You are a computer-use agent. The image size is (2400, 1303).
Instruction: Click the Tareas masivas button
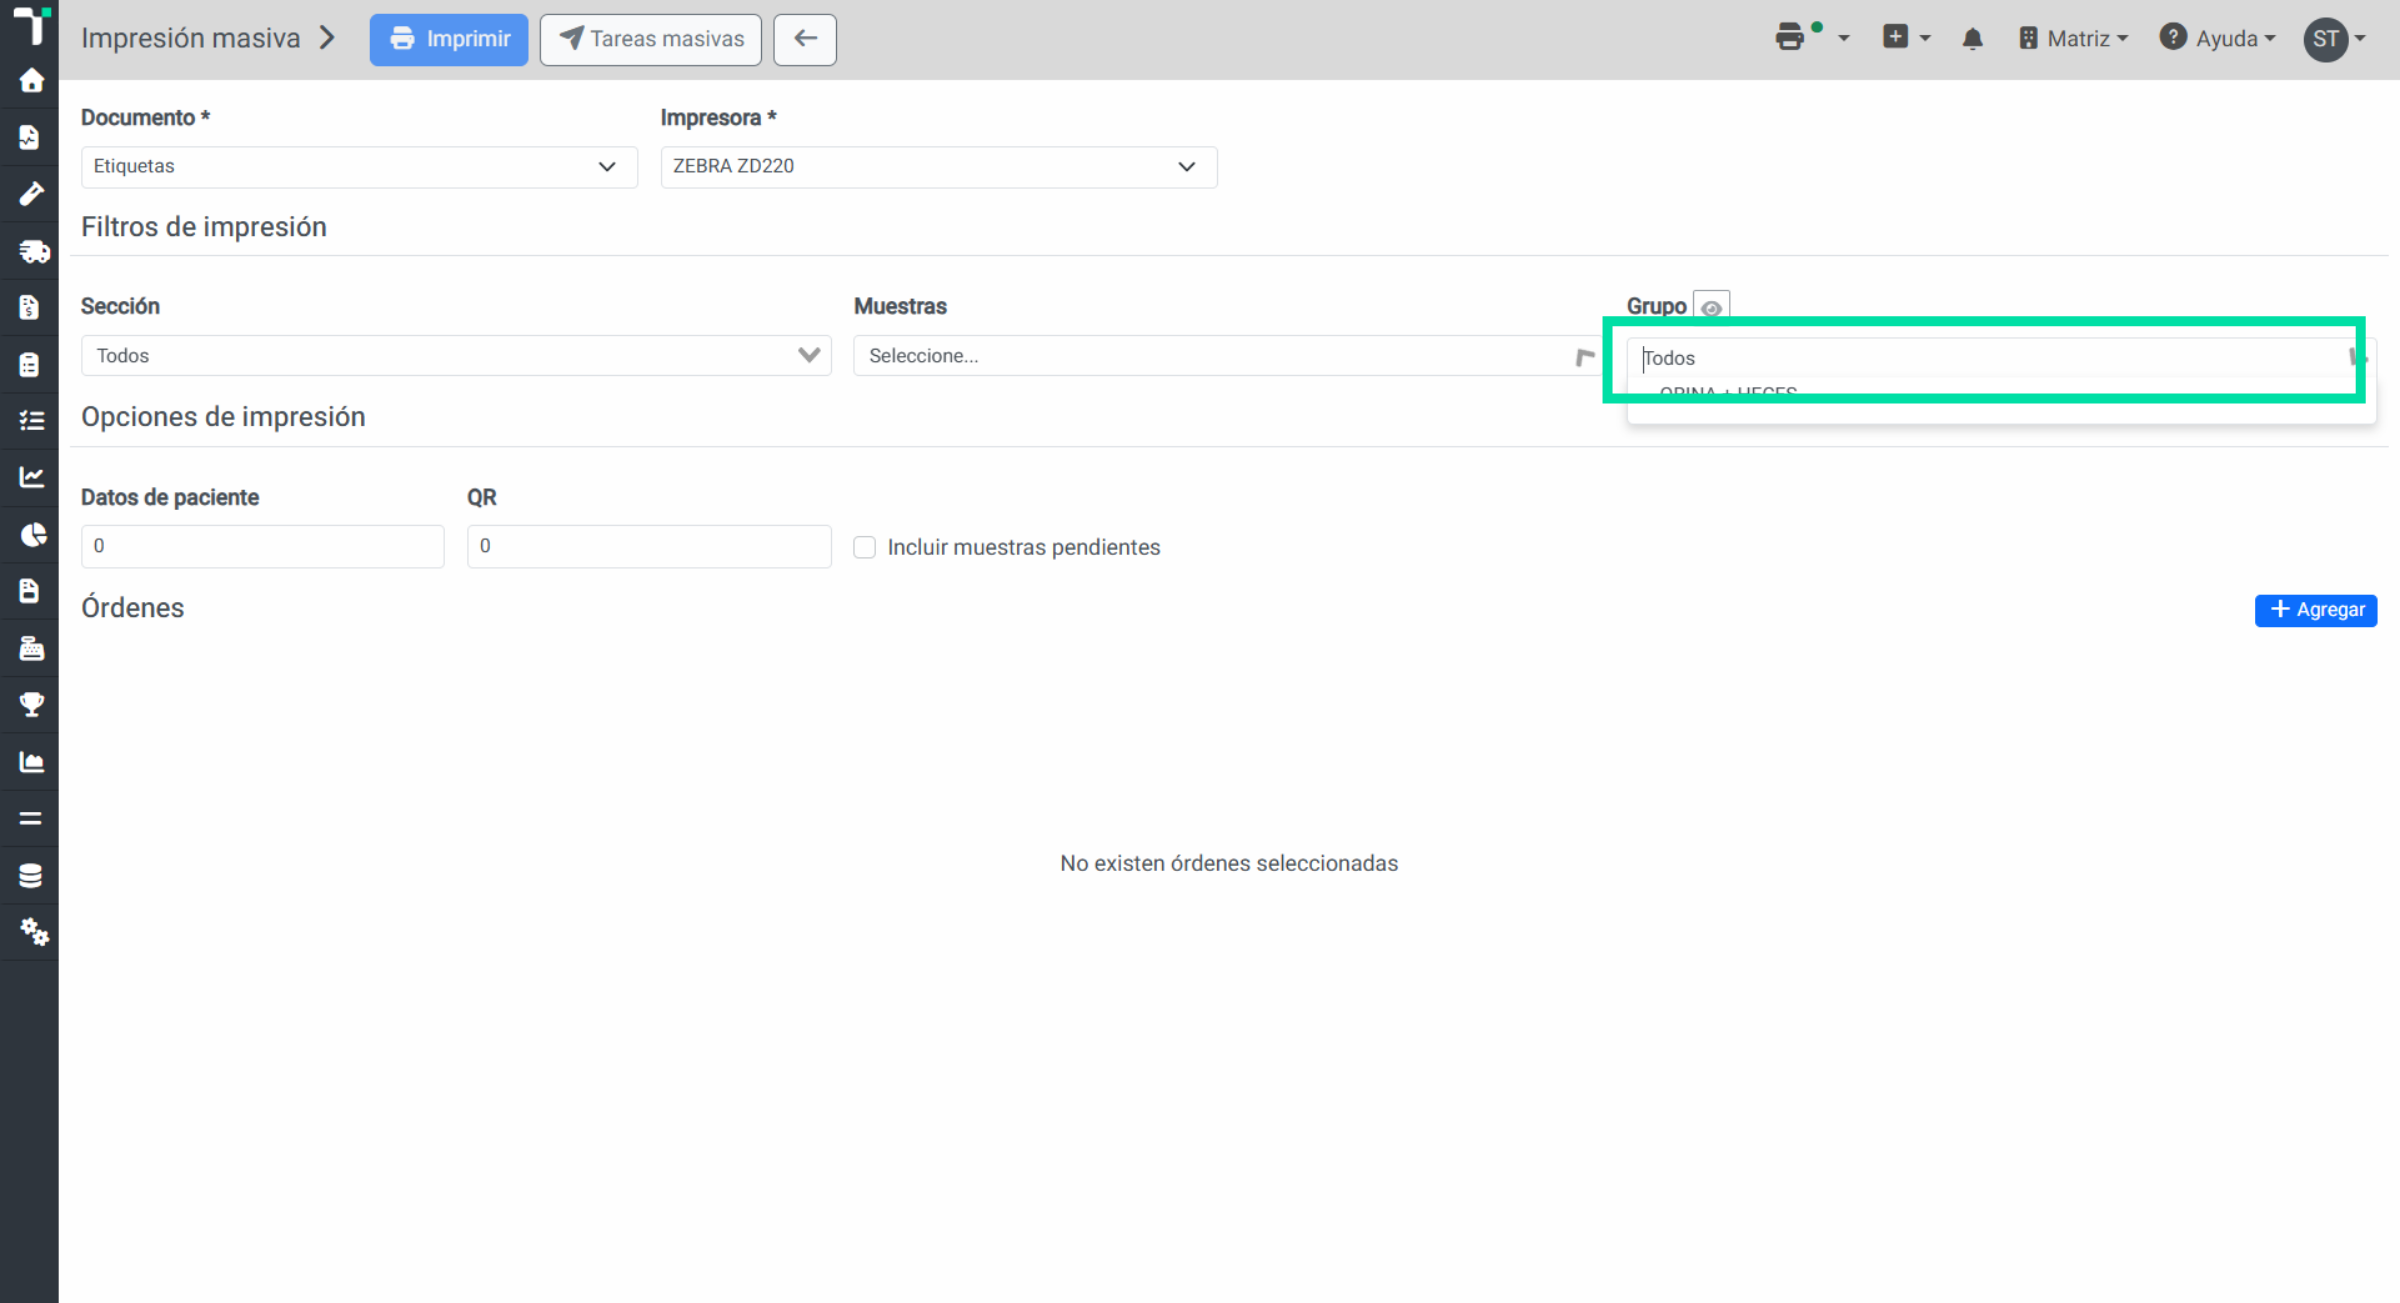(x=651, y=39)
